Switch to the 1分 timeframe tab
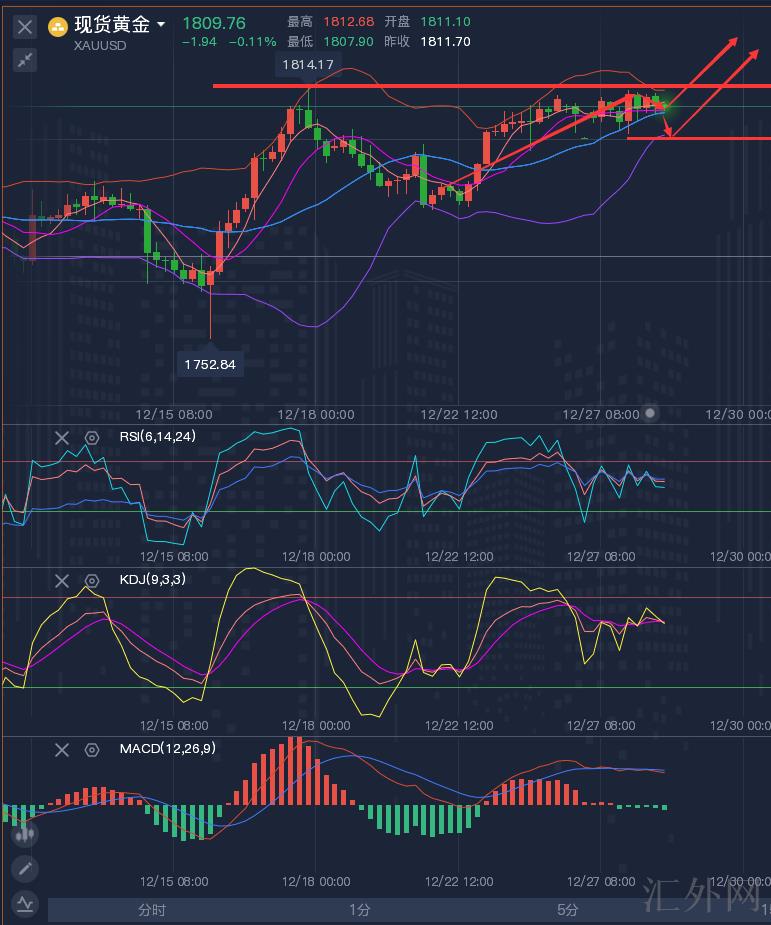771x925 pixels. 360,910
